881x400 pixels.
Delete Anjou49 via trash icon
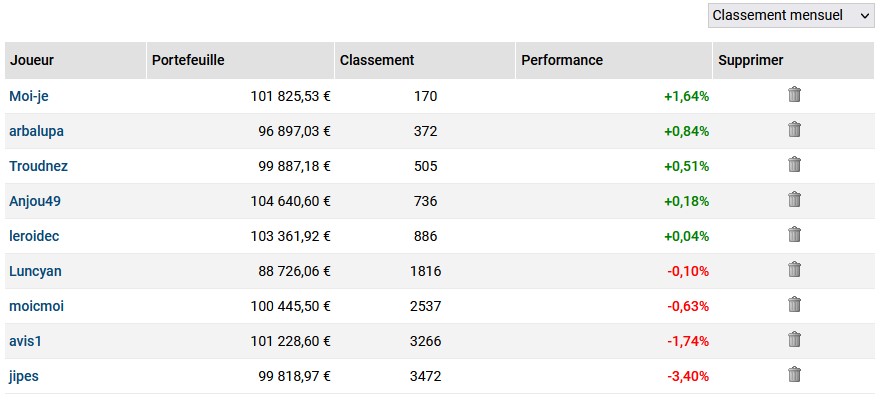click(x=794, y=199)
